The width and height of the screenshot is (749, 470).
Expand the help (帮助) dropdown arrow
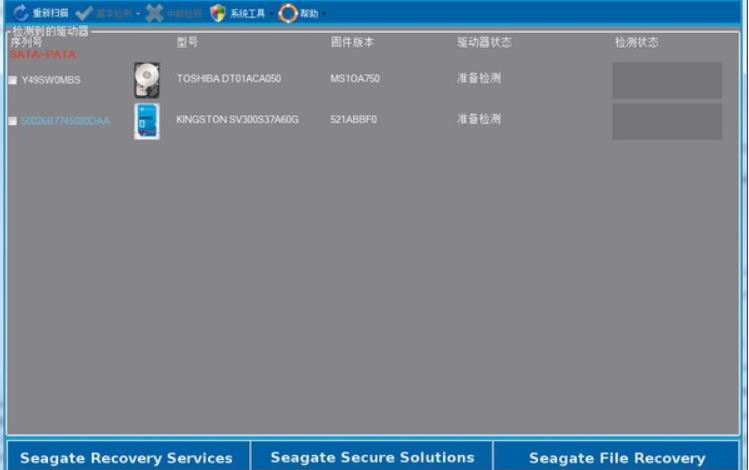pos(324,14)
